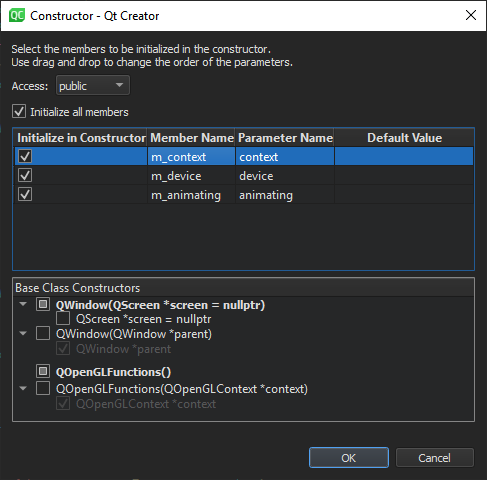Click the device parameter name cell

pyautogui.click(x=285, y=175)
